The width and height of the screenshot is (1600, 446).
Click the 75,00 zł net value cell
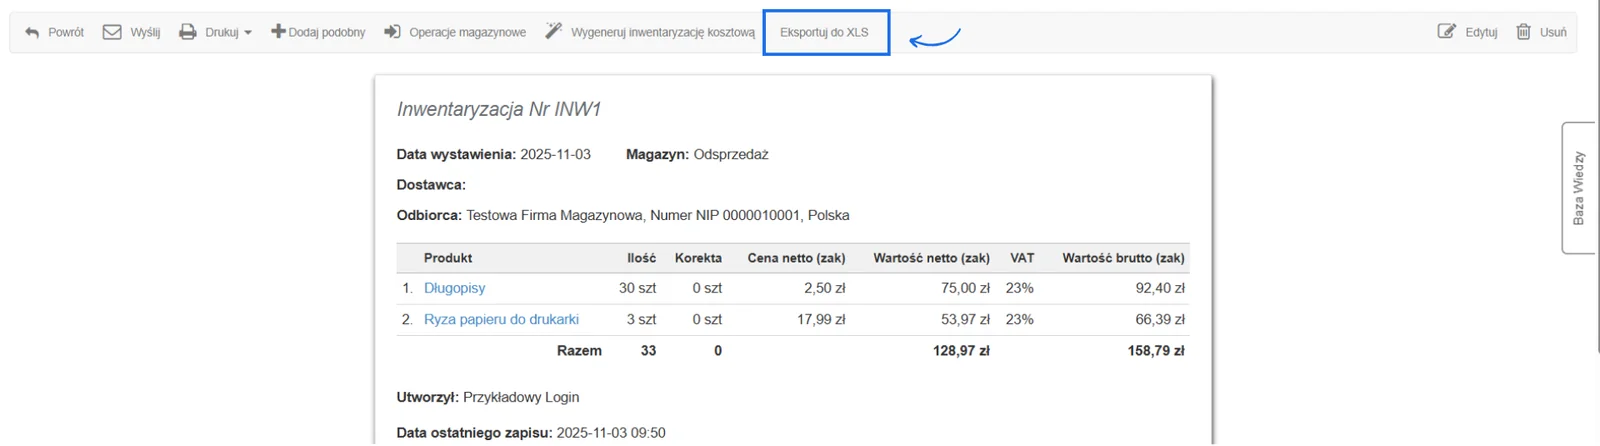(965, 288)
